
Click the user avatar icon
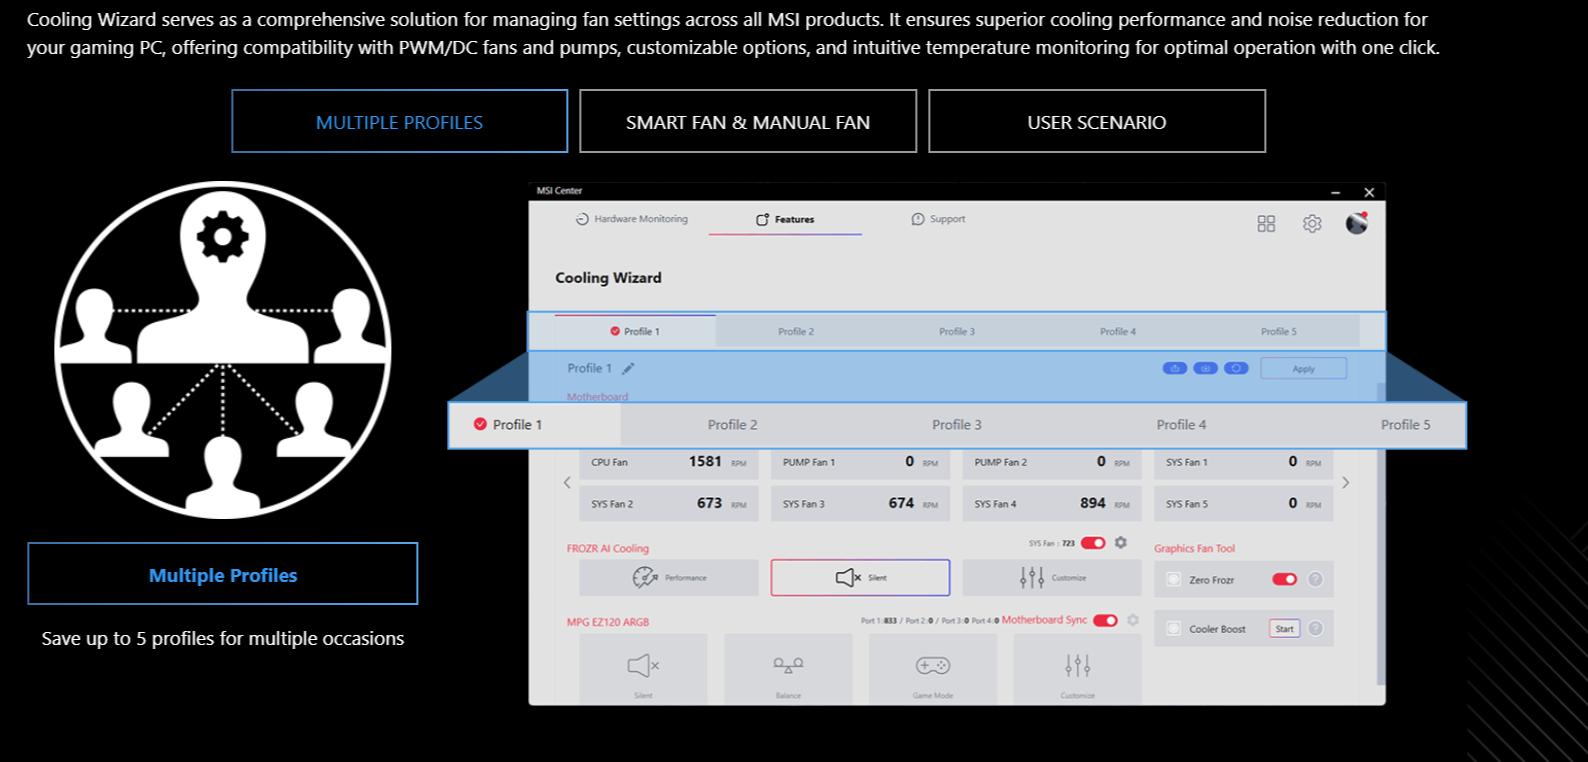coord(1356,223)
